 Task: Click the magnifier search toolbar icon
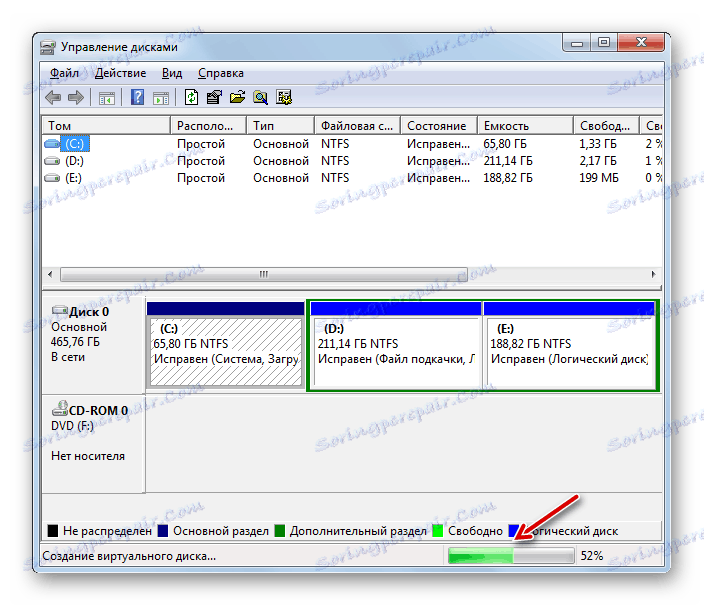(x=260, y=97)
